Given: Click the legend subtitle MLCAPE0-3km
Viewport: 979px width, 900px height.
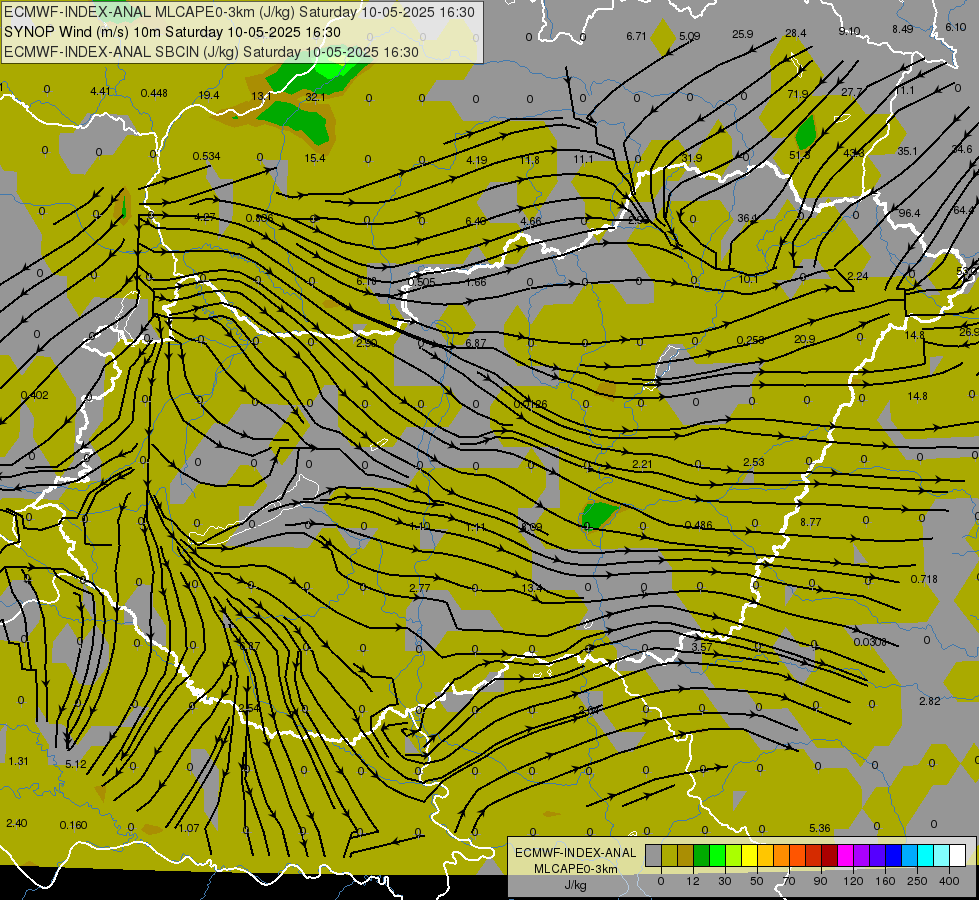Looking at the screenshot, I should tap(575, 869).
